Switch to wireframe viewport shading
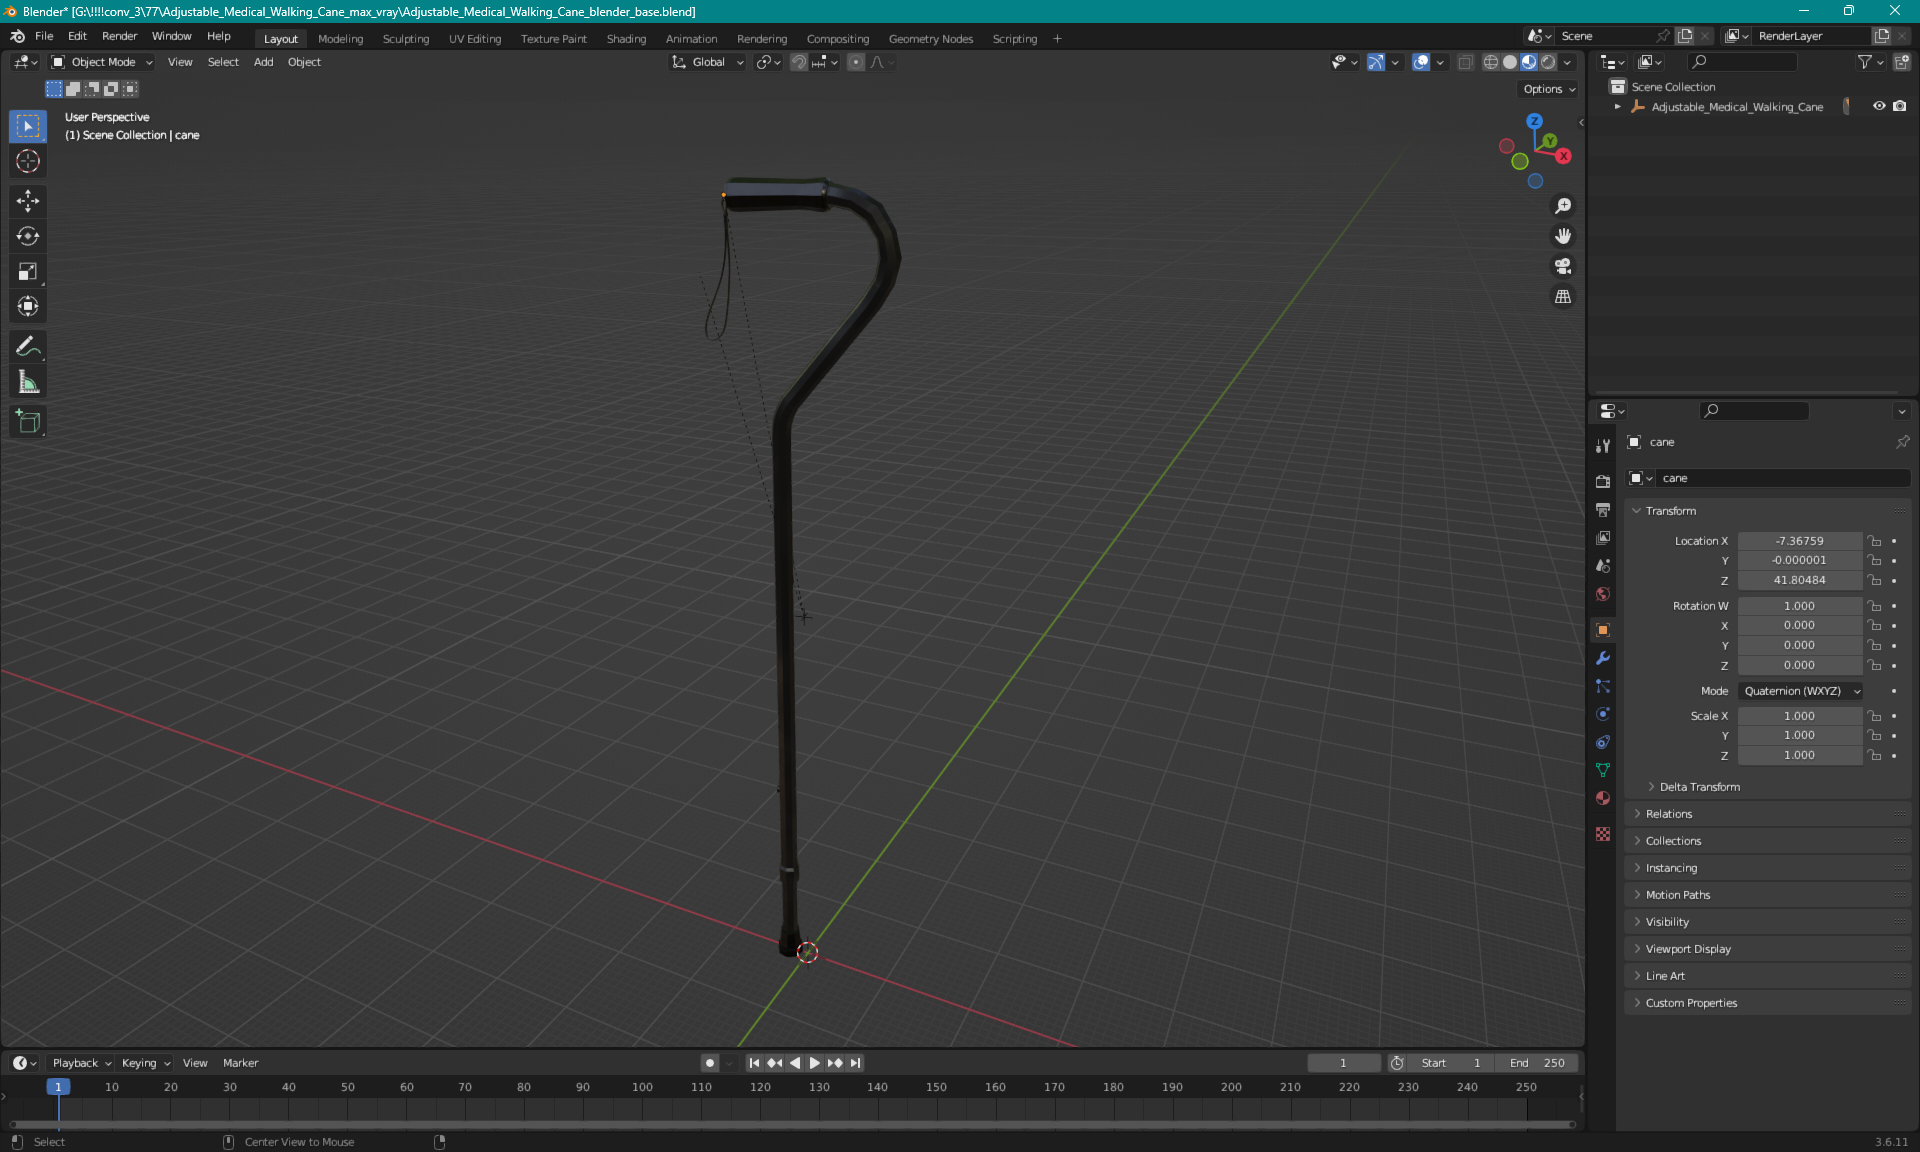1920x1152 pixels. coord(1491,62)
